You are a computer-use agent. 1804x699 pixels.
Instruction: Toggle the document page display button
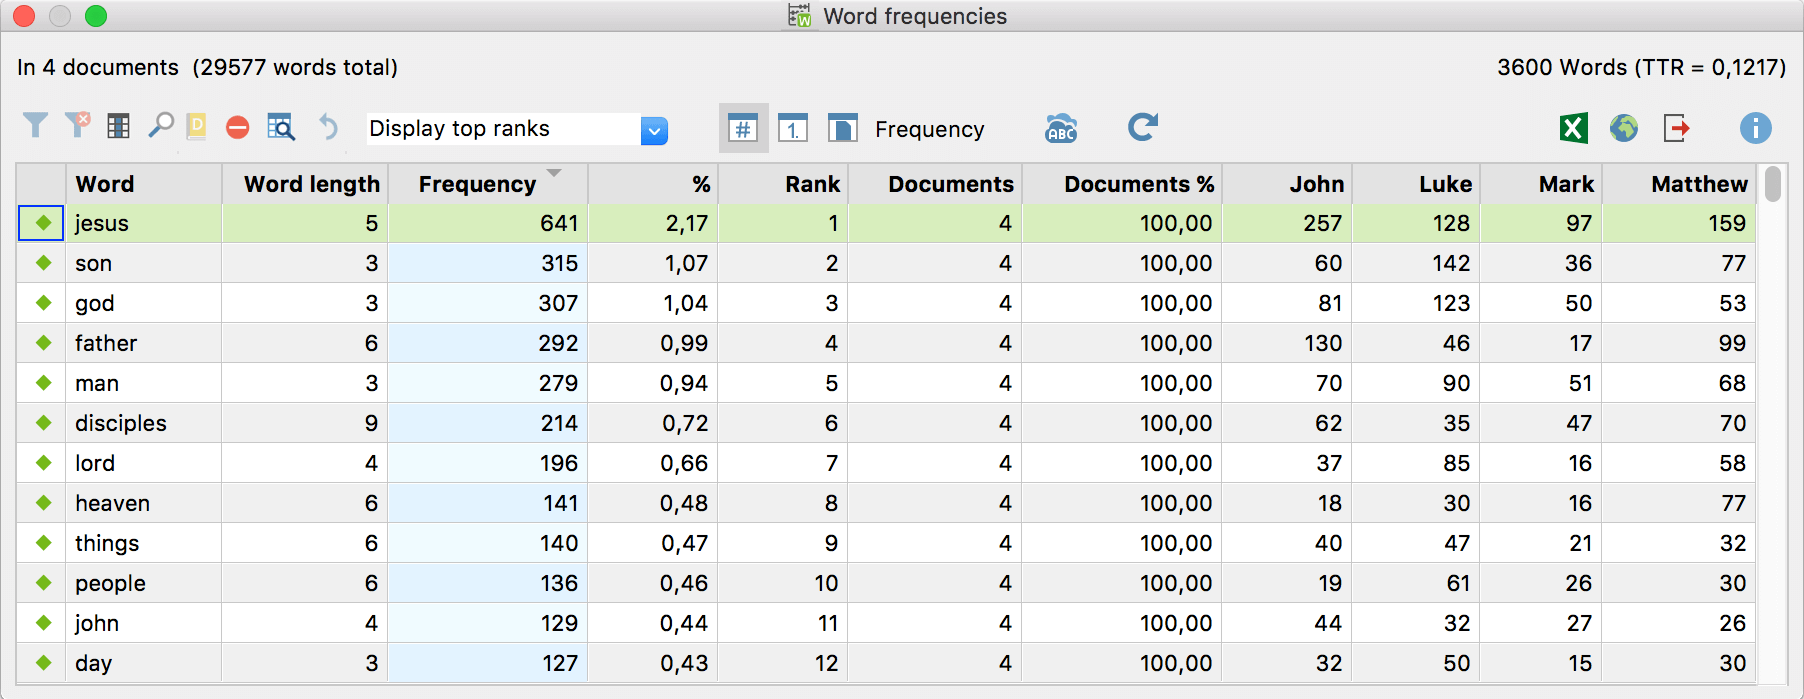pyautogui.click(x=843, y=128)
